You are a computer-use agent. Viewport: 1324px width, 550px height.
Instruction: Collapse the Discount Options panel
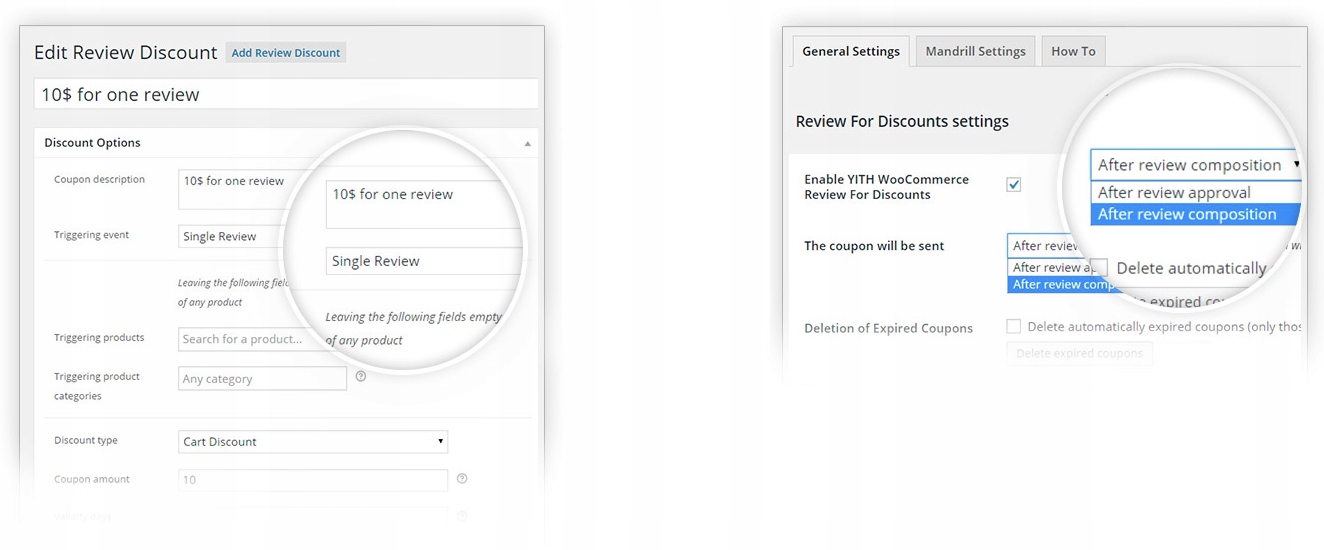tap(527, 143)
